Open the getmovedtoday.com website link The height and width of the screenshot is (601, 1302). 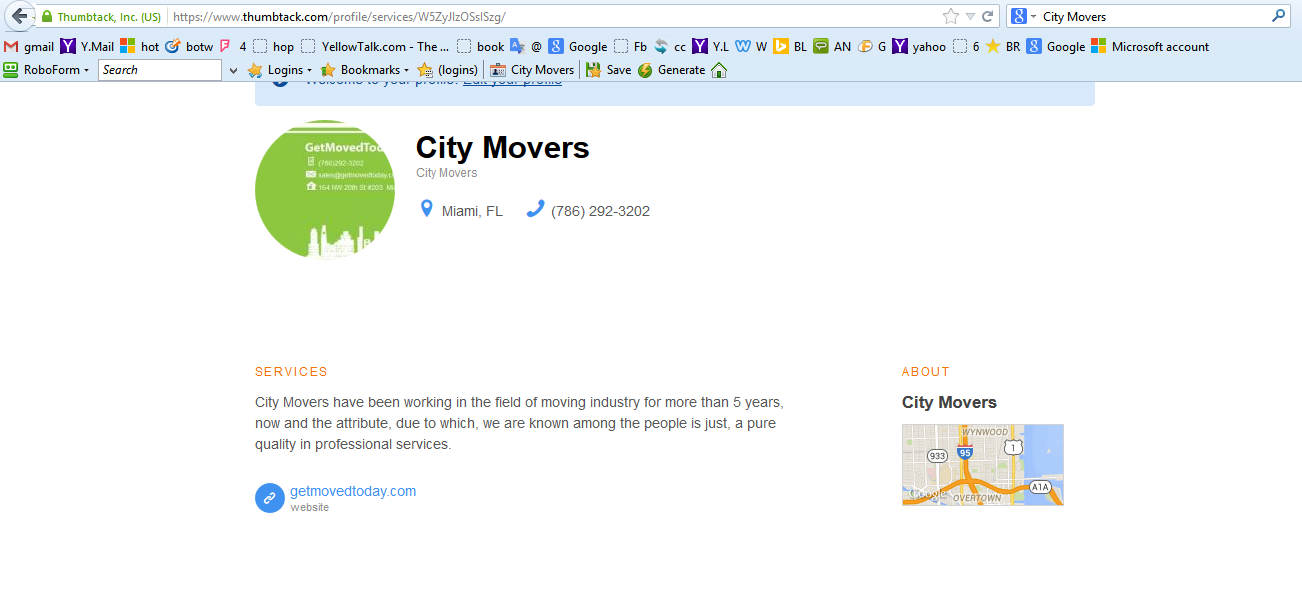pos(353,491)
